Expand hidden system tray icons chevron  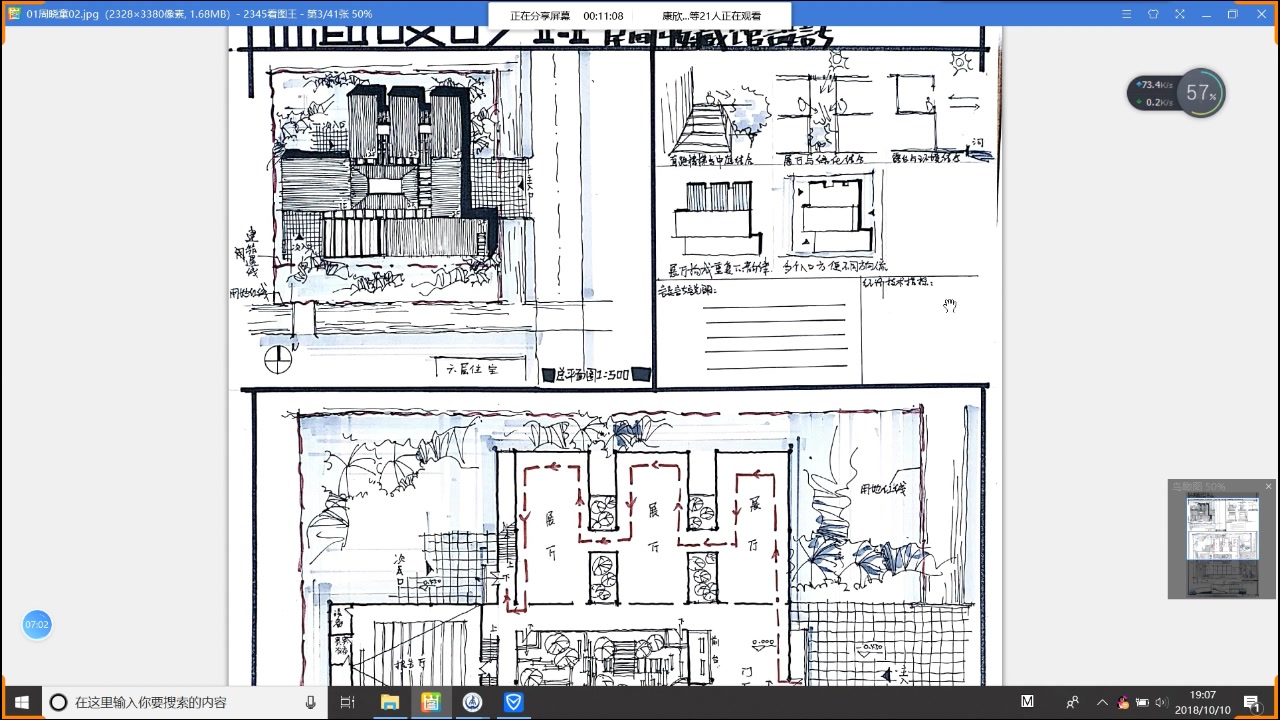1102,703
